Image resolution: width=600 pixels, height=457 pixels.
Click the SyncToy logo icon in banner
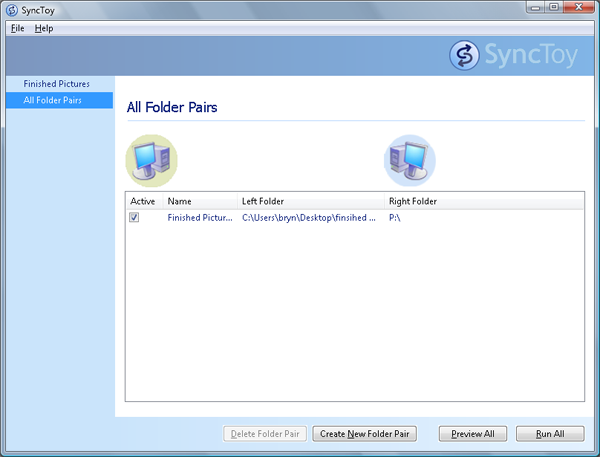[x=464, y=55]
